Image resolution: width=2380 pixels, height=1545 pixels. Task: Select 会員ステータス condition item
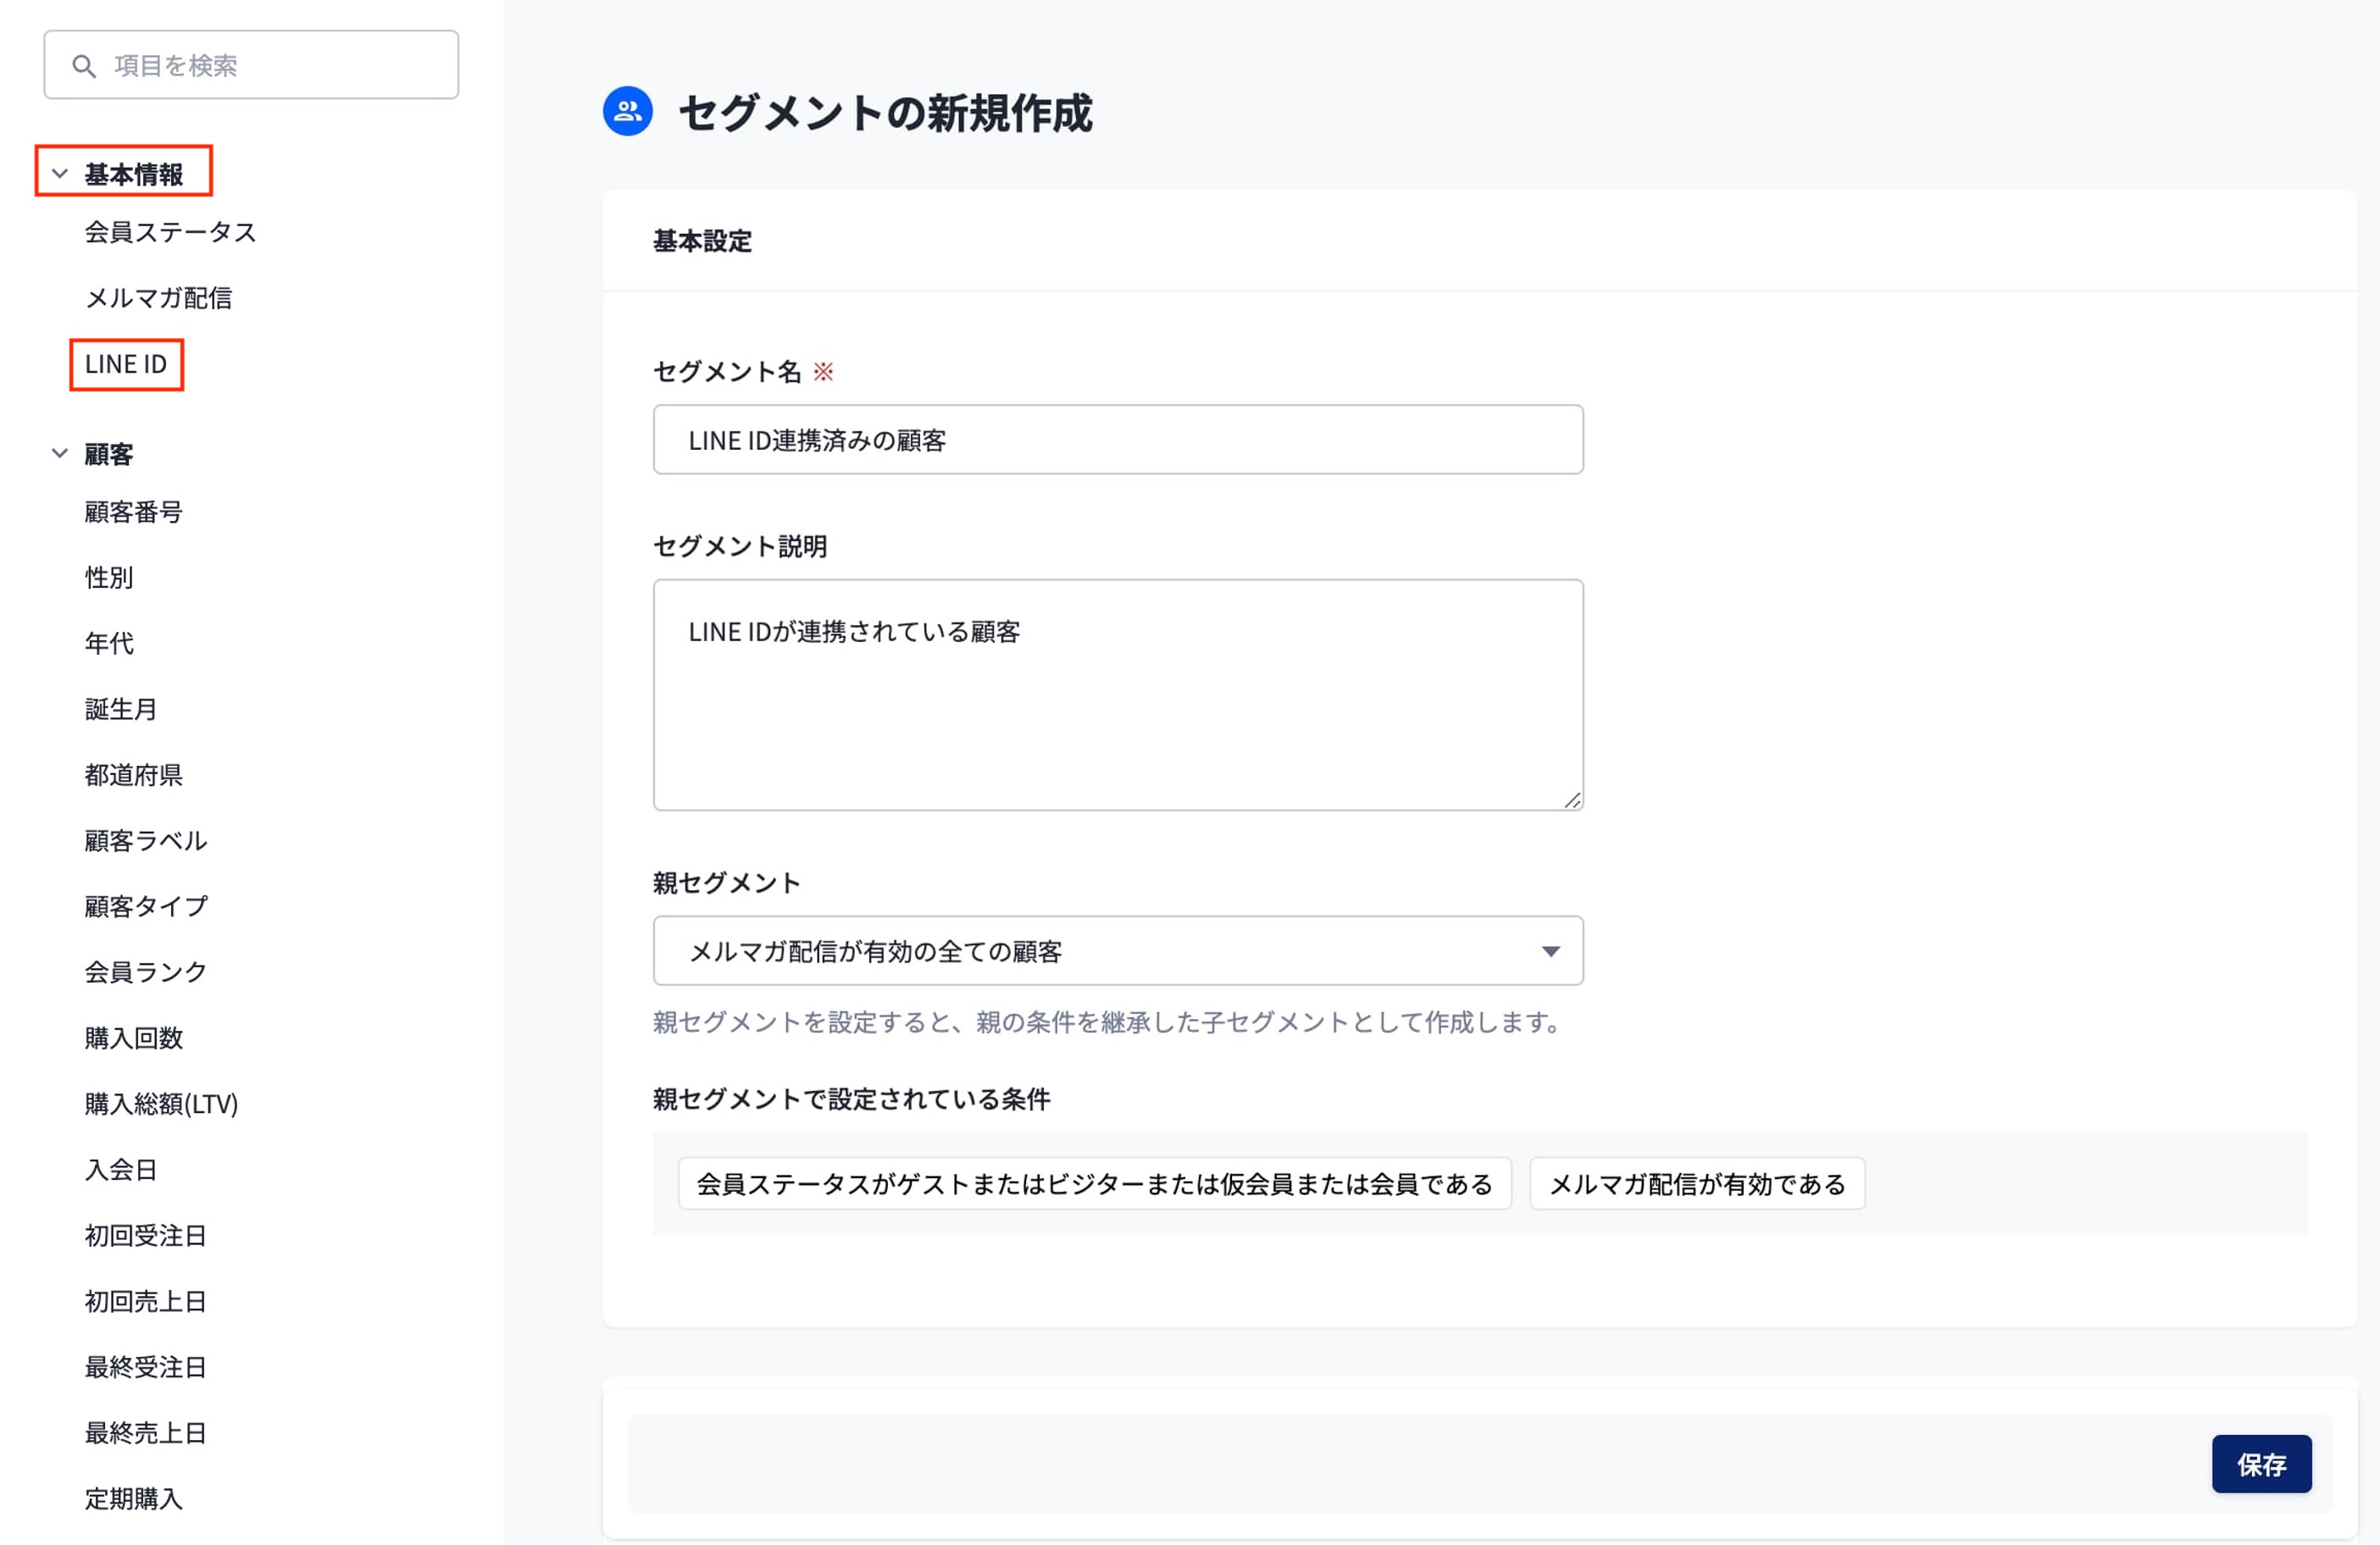tap(170, 233)
